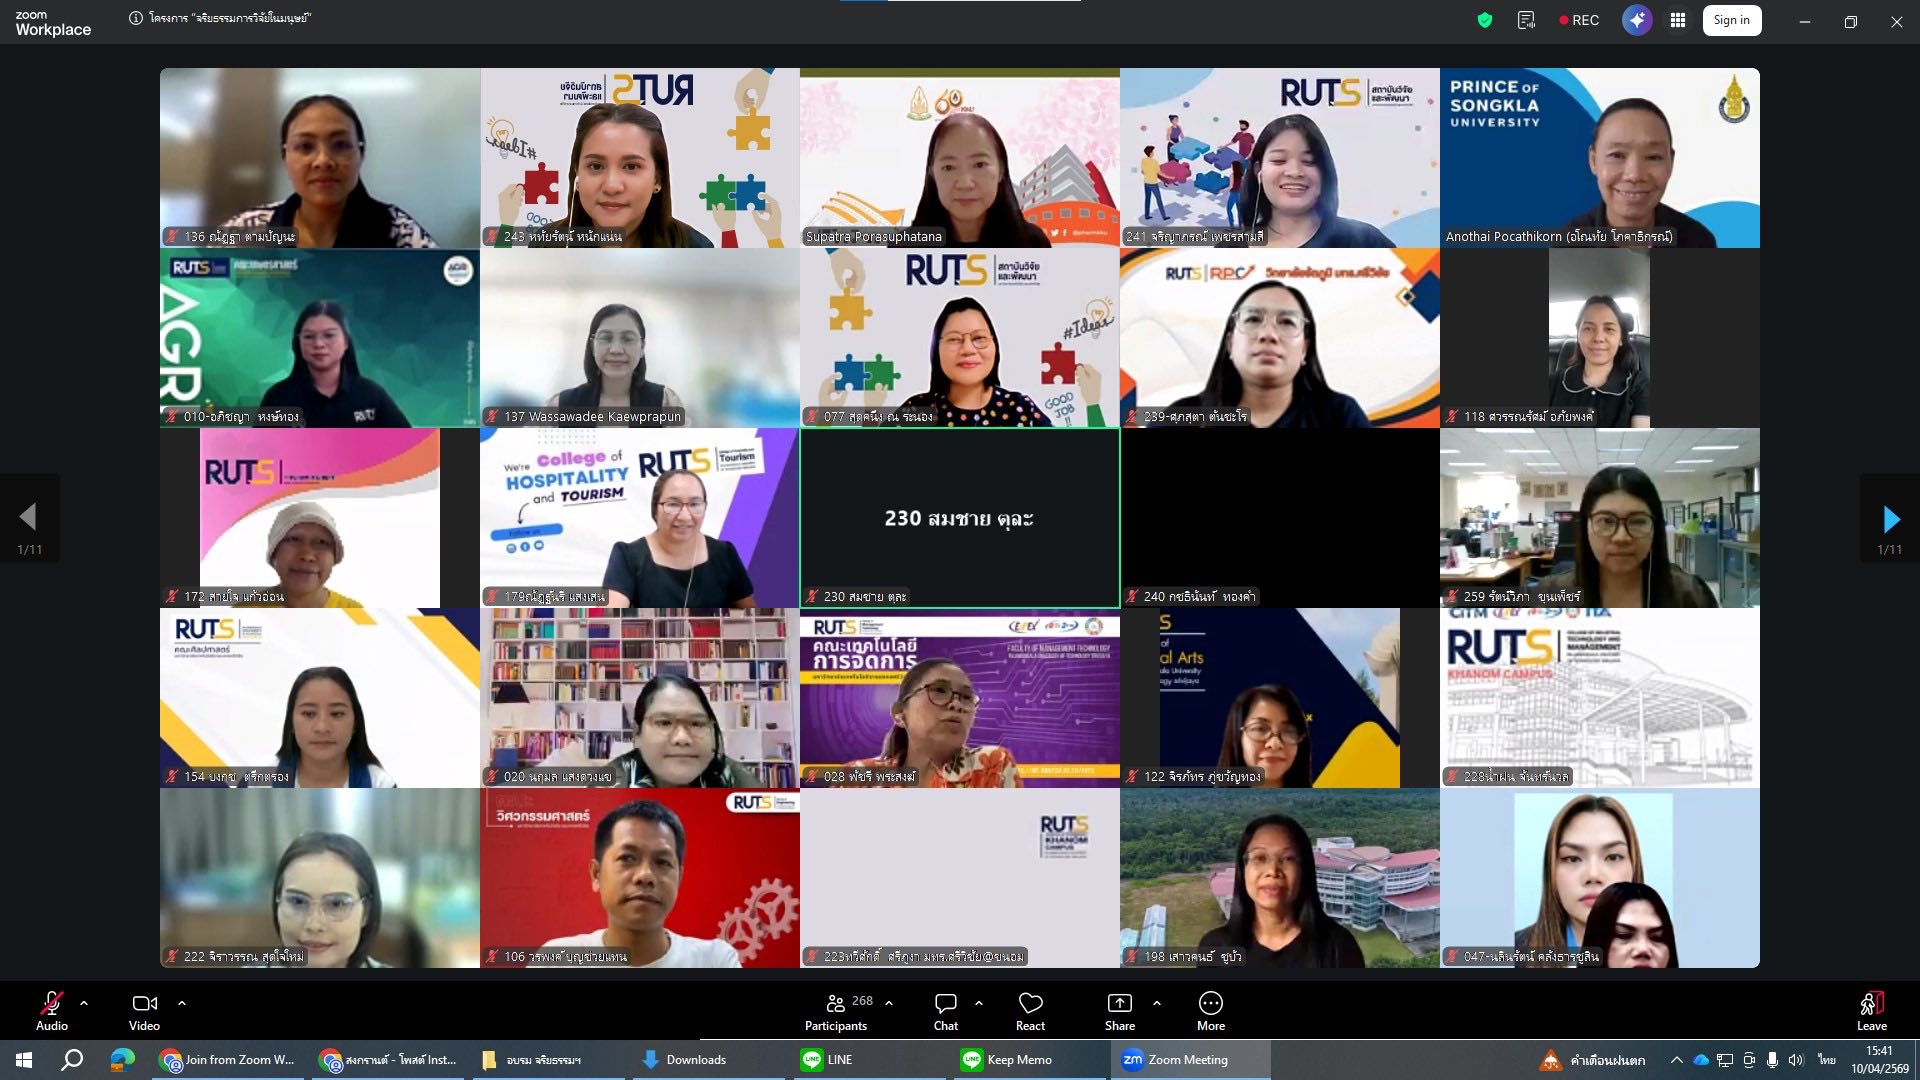Open the Zoom apps grid icon
Viewport: 1920px width, 1080px height.
click(1678, 20)
